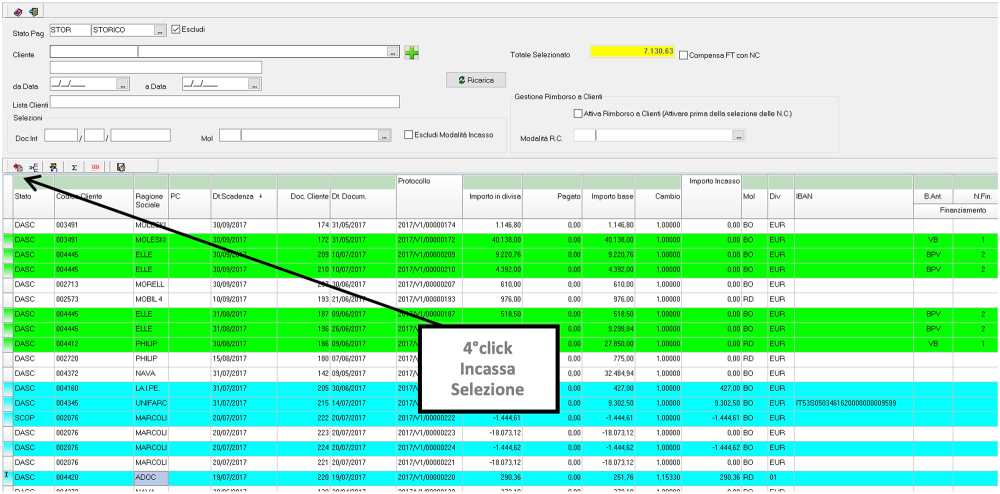The height and width of the screenshot is (494, 1000).
Task: Click the green plus icon next to Cliente
Action: click(x=411, y=52)
